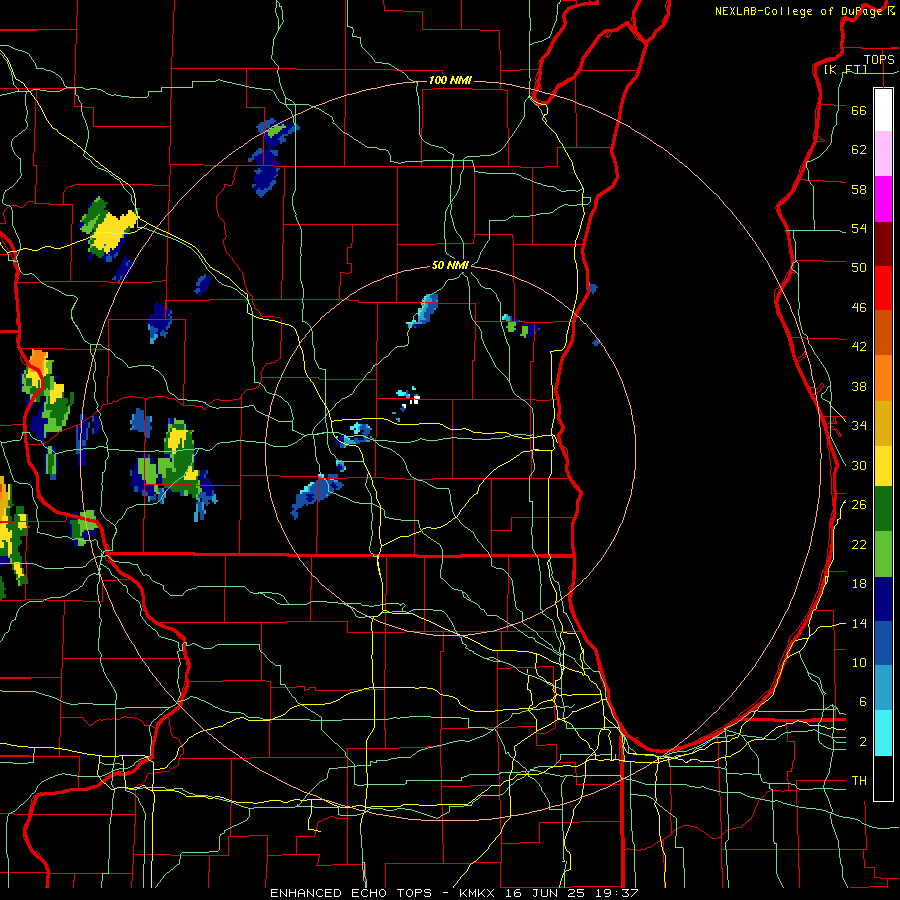Select the 50 NMI range ring label
This screenshot has height=900, width=900.
pyautogui.click(x=450, y=265)
